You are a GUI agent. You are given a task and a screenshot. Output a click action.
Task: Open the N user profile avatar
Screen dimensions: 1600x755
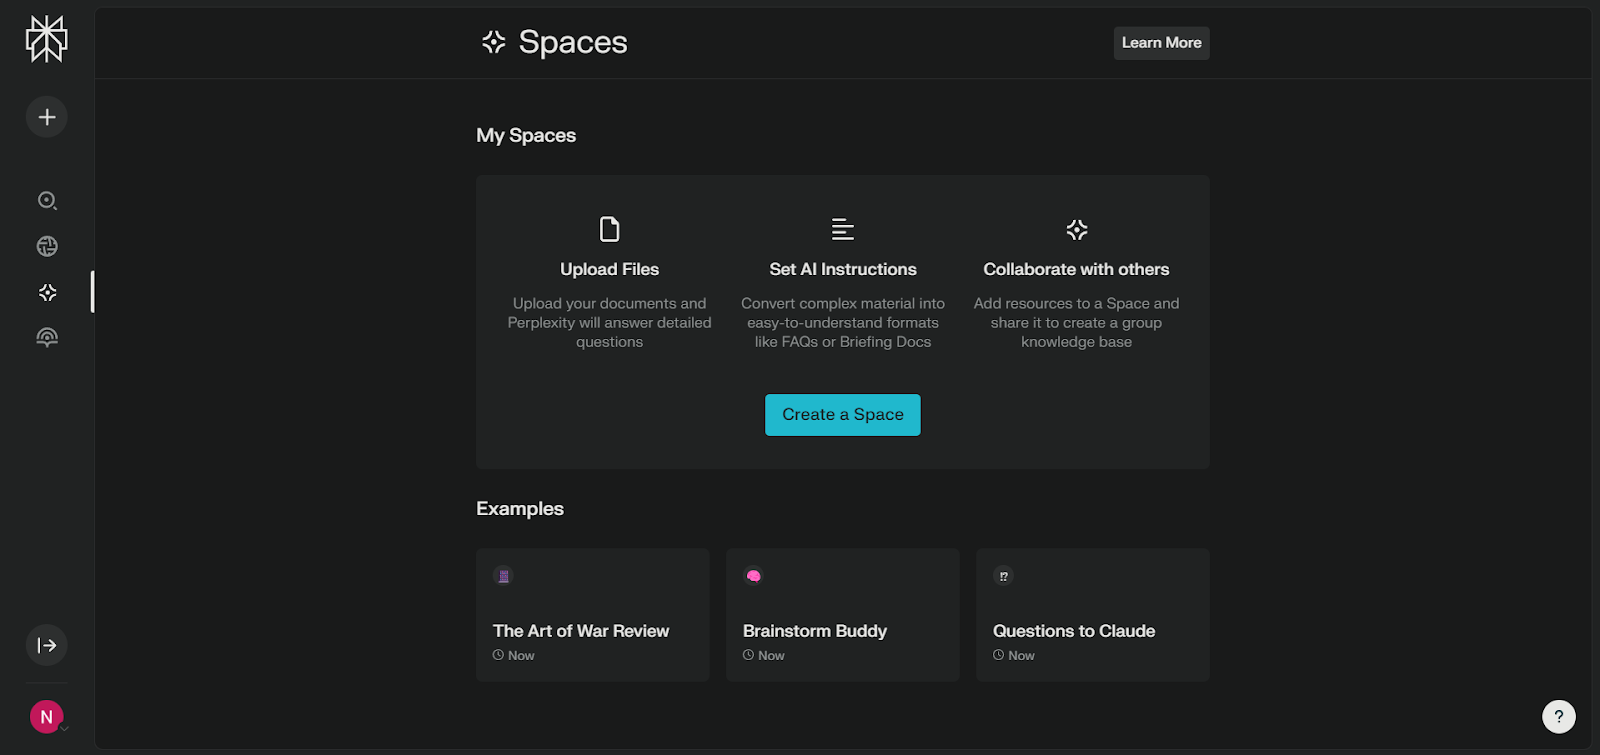[46, 717]
